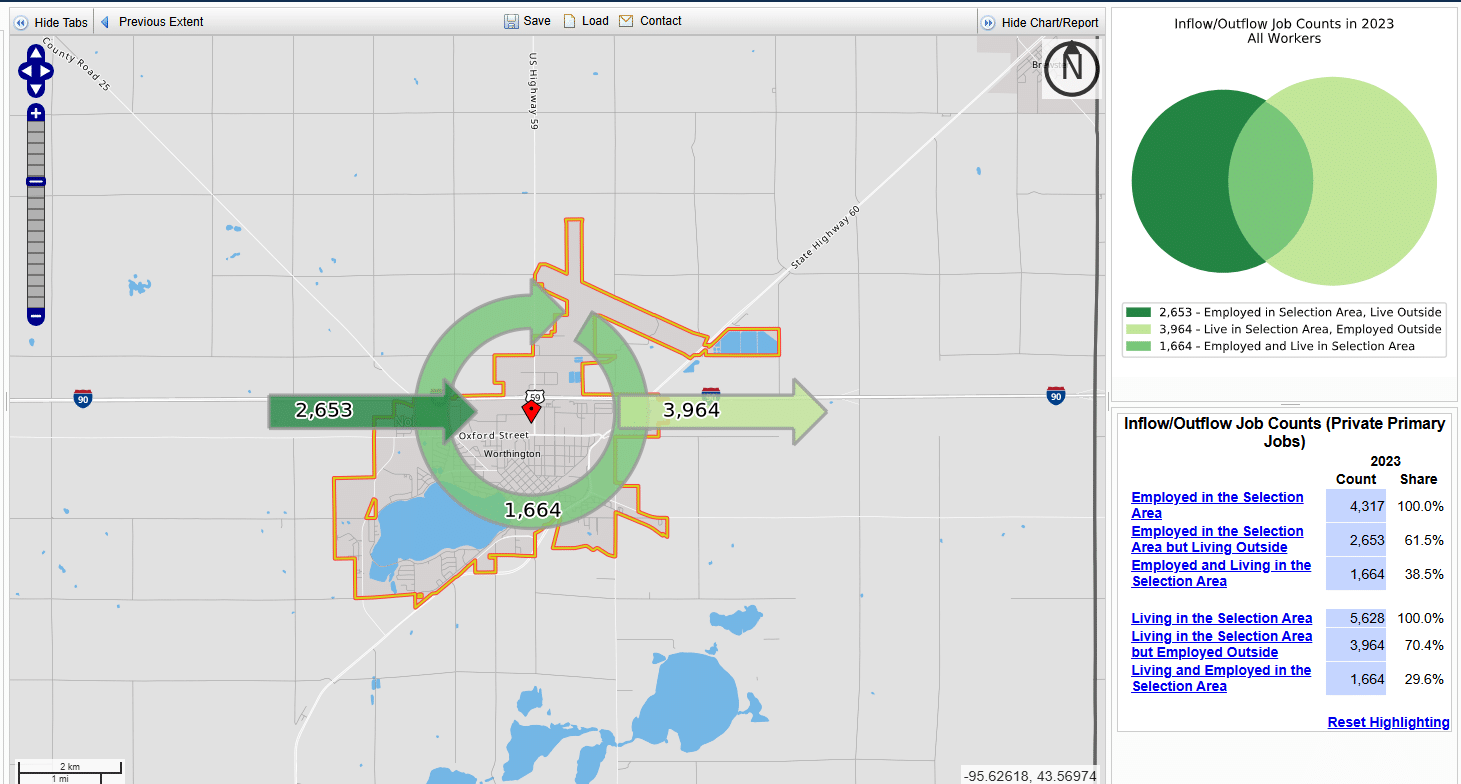1461x784 pixels.
Task: Click the 4,317 count cell
Action: click(x=1356, y=506)
